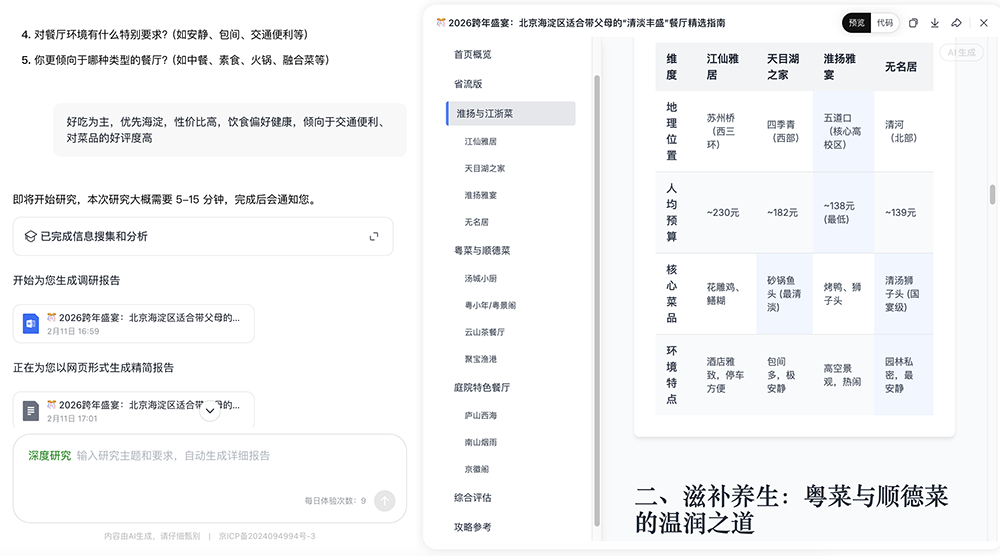Click the 清汤狮子头 (国宴级) dish cell
Screen dimensions: 1000x556
pos(902,294)
